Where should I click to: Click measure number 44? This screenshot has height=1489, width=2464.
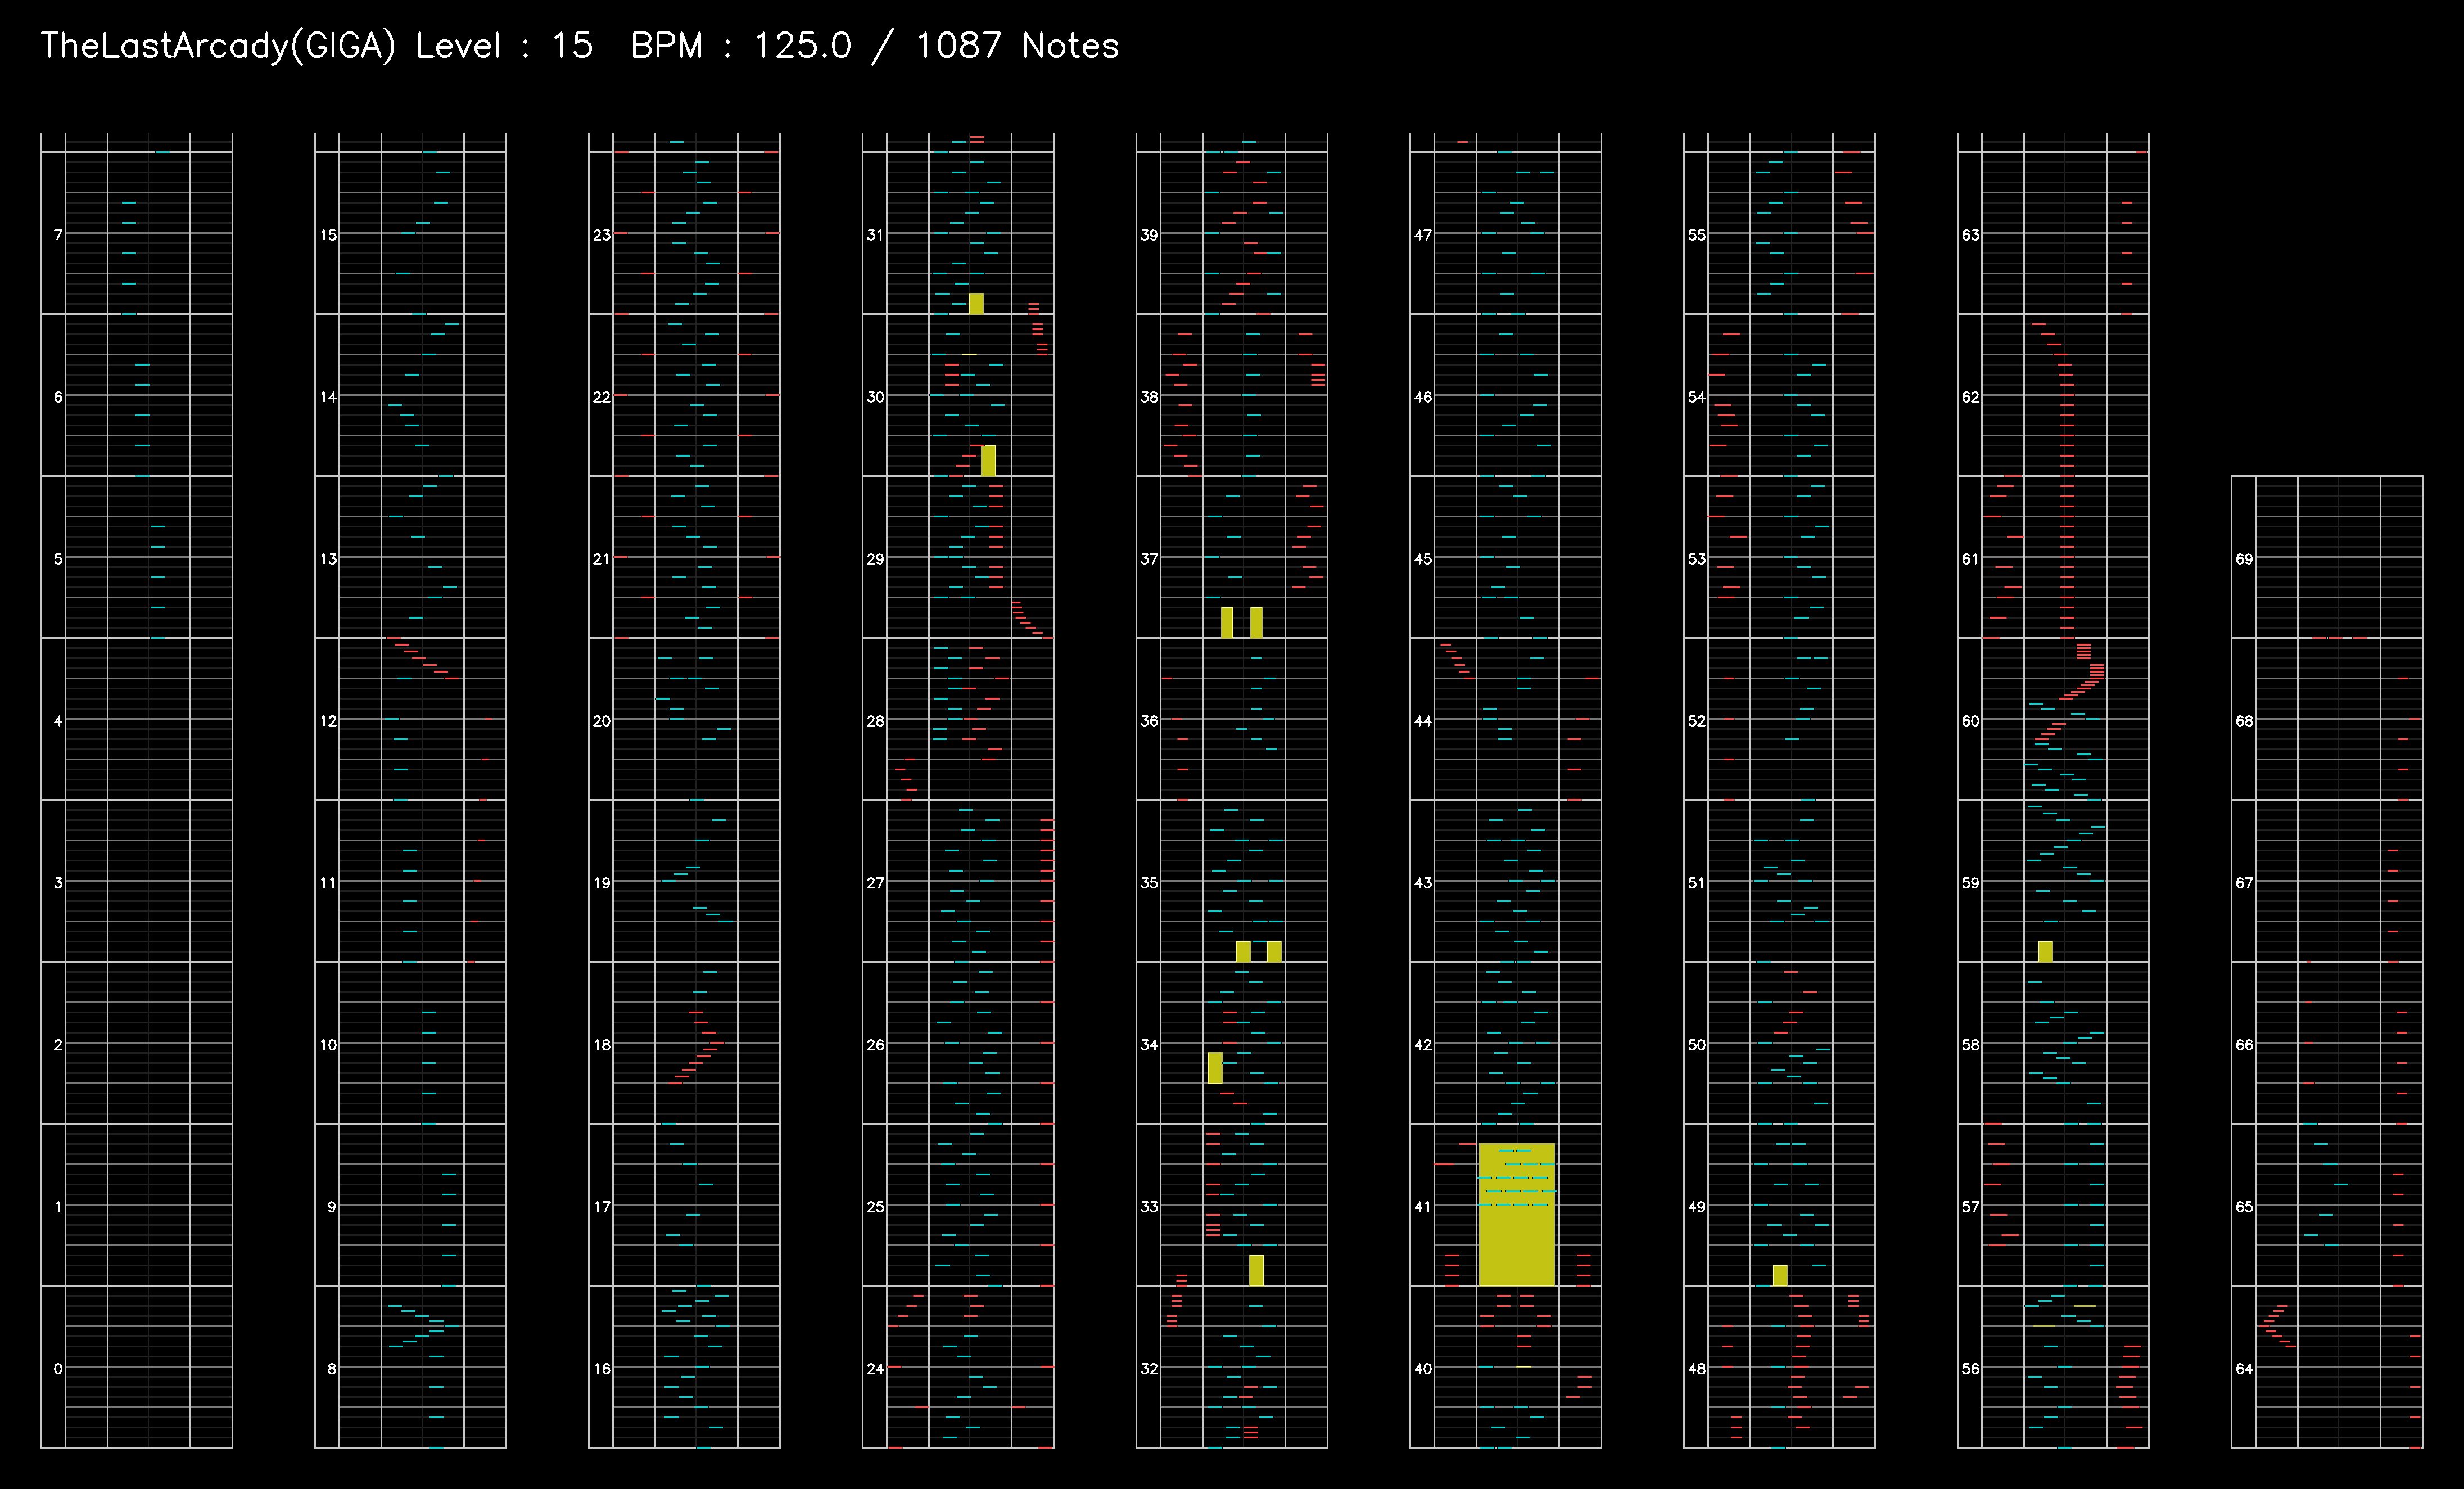1423,720
